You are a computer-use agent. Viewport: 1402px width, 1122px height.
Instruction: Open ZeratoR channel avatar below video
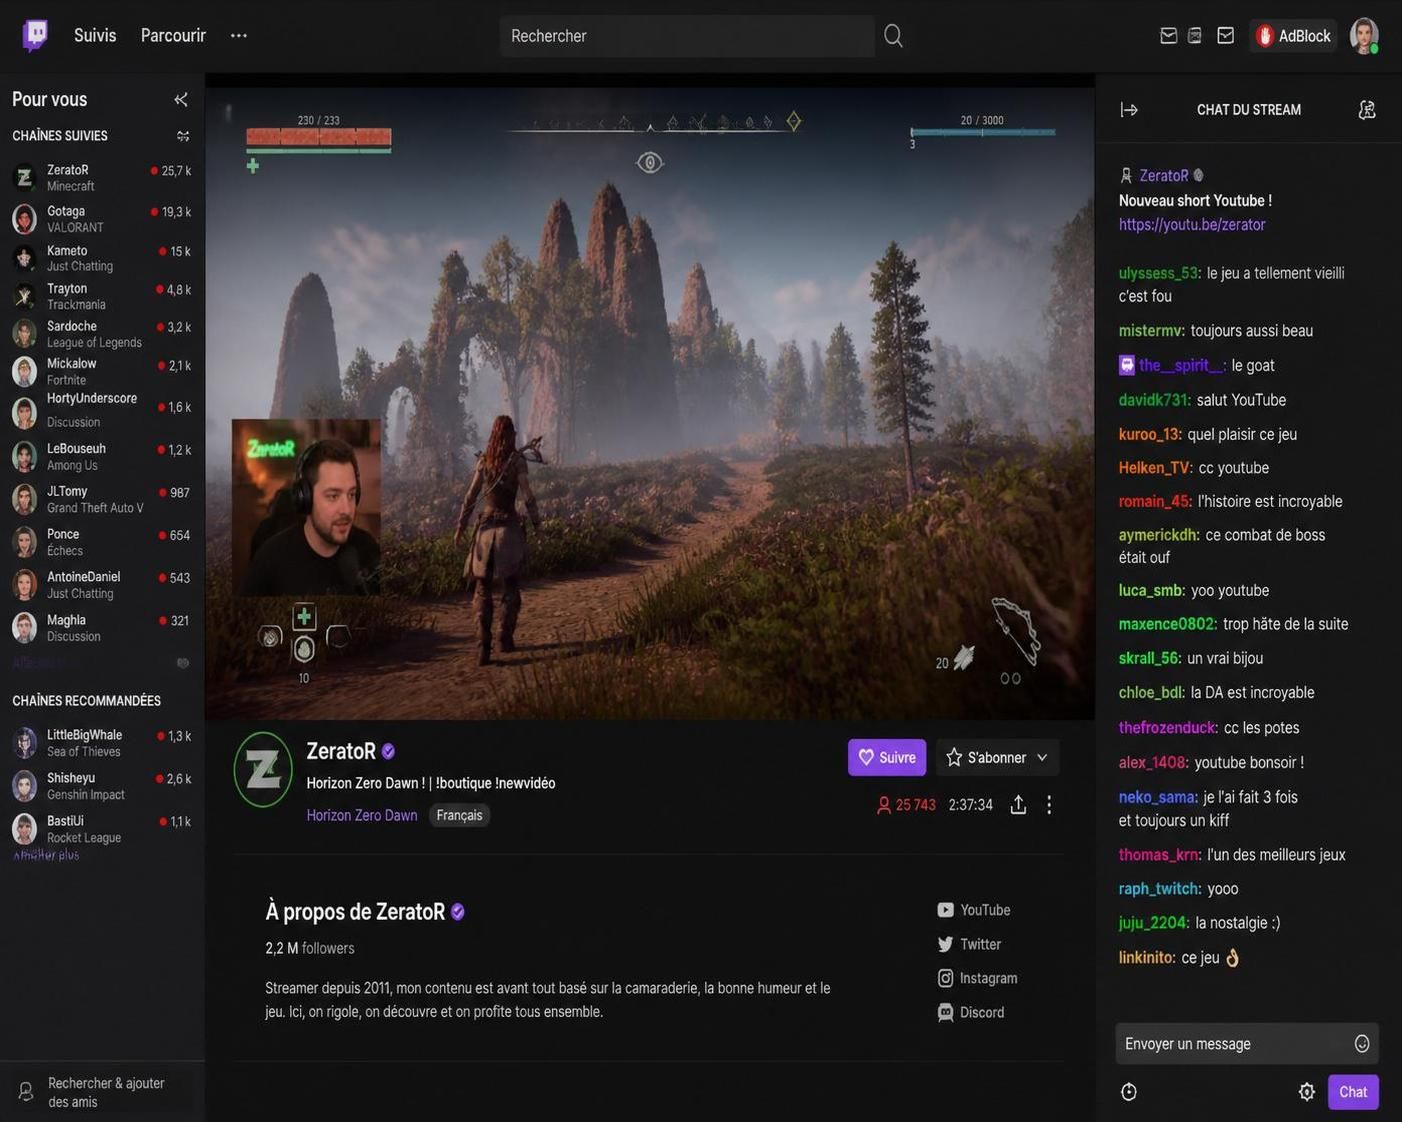tap(263, 770)
